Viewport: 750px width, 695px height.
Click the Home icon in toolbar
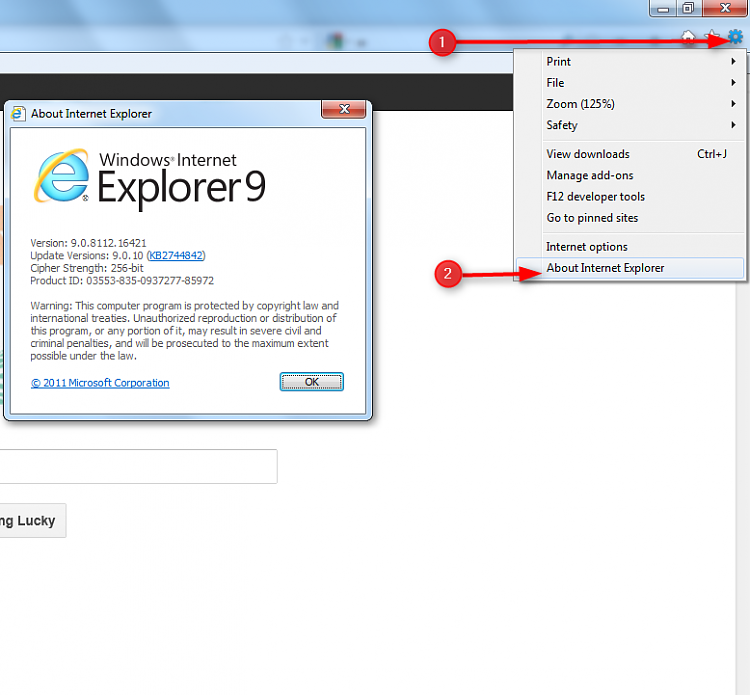[688, 37]
